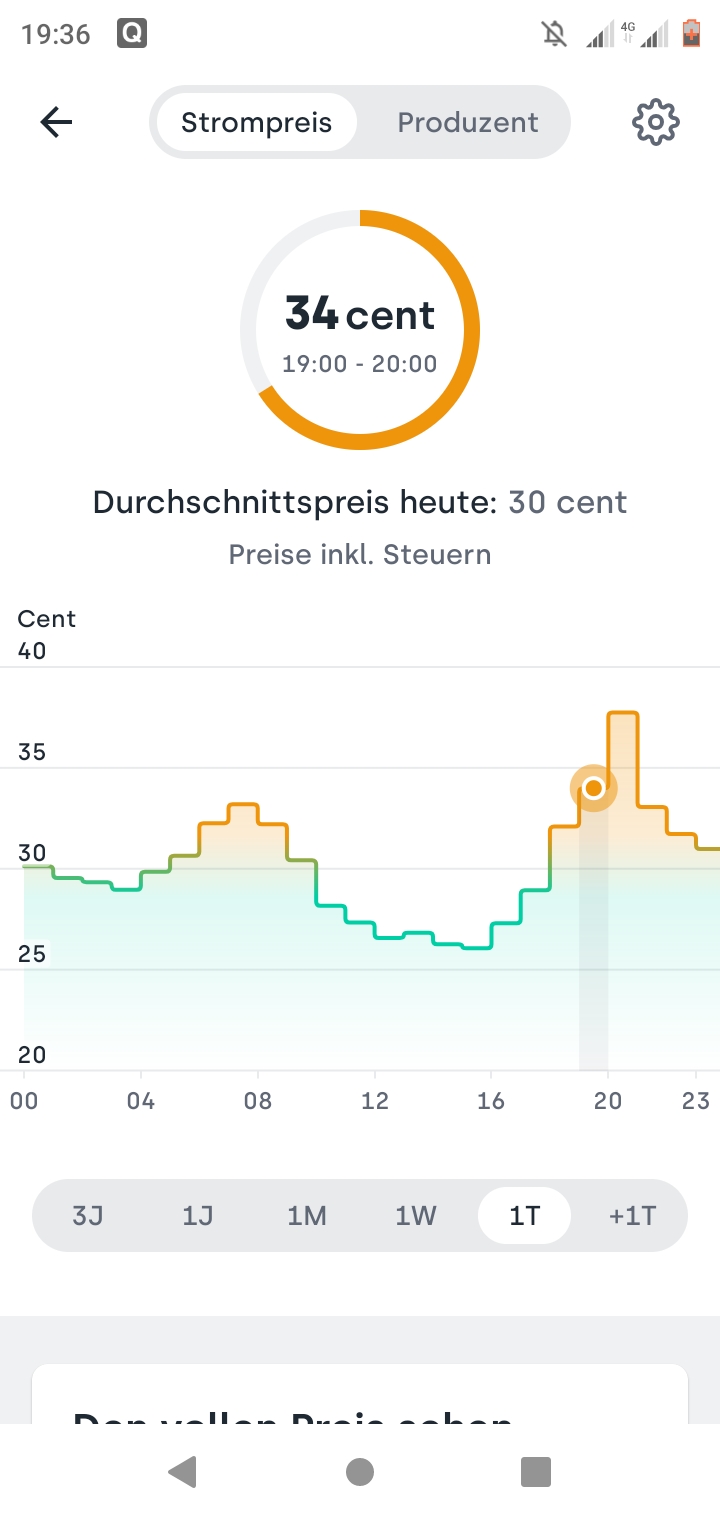The image size is (720, 1520).
Task: Show tomorrow's prices with +1T
Action: click(632, 1216)
